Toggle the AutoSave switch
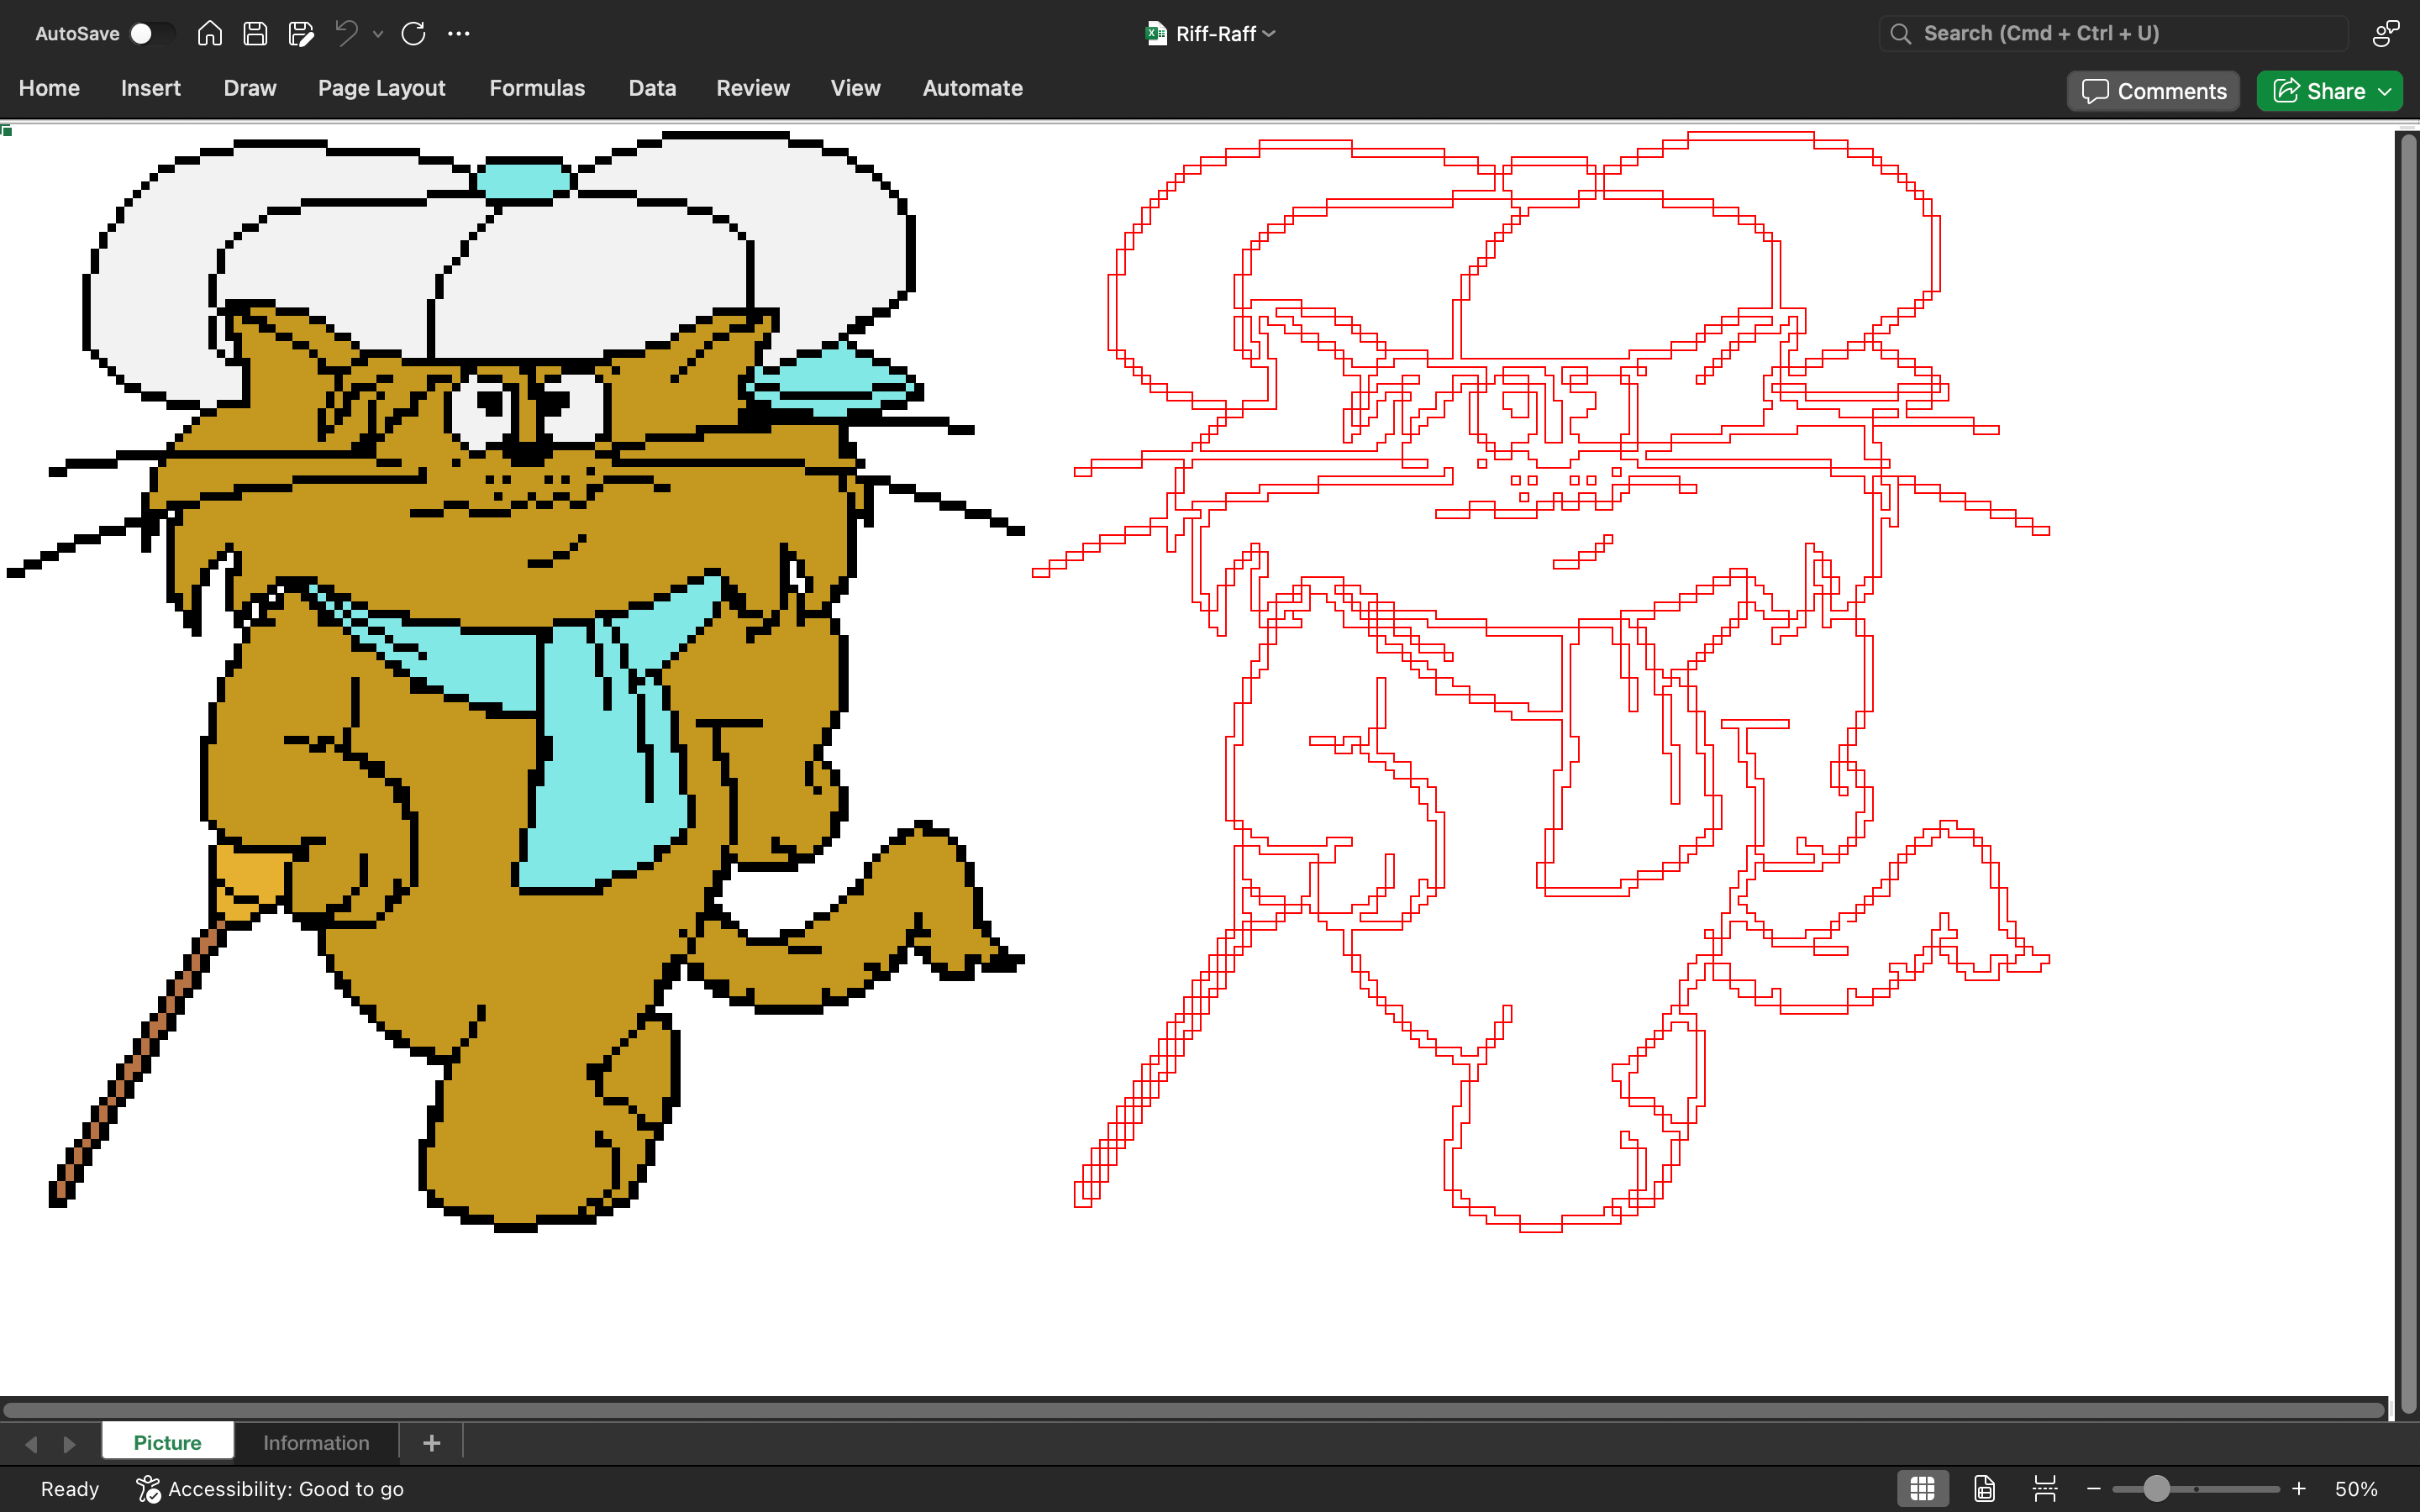2420x1512 pixels. click(x=152, y=34)
